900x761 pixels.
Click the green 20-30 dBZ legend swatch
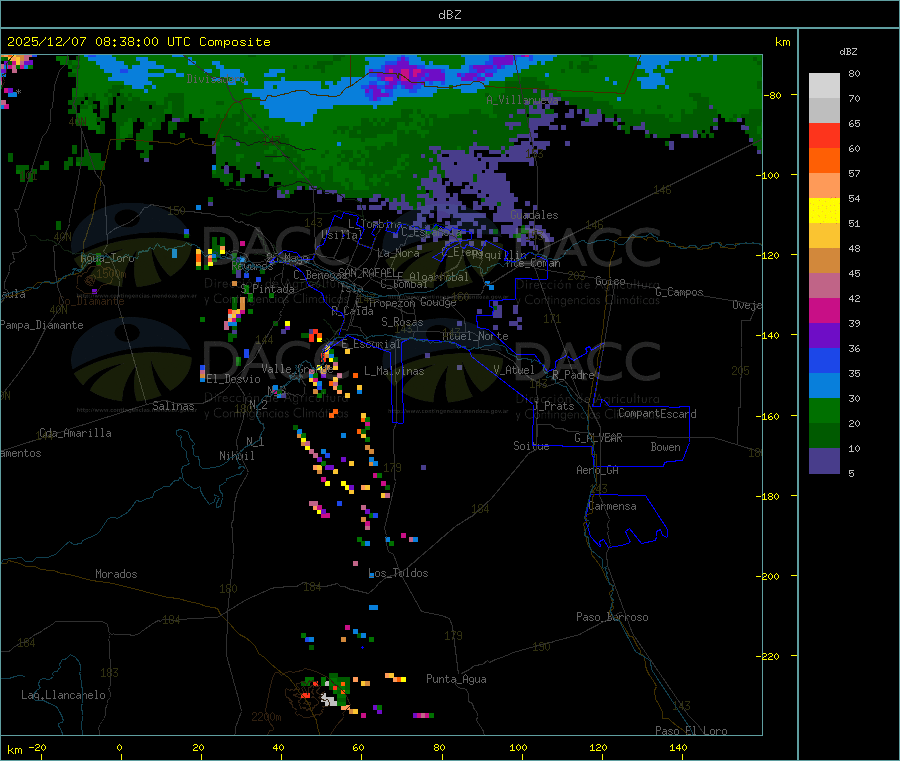tap(824, 410)
